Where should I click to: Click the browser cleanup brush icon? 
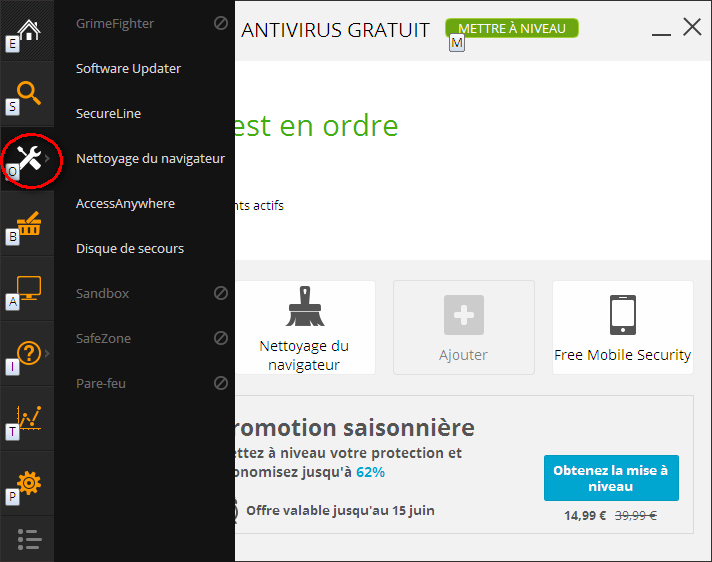[x=305, y=306]
